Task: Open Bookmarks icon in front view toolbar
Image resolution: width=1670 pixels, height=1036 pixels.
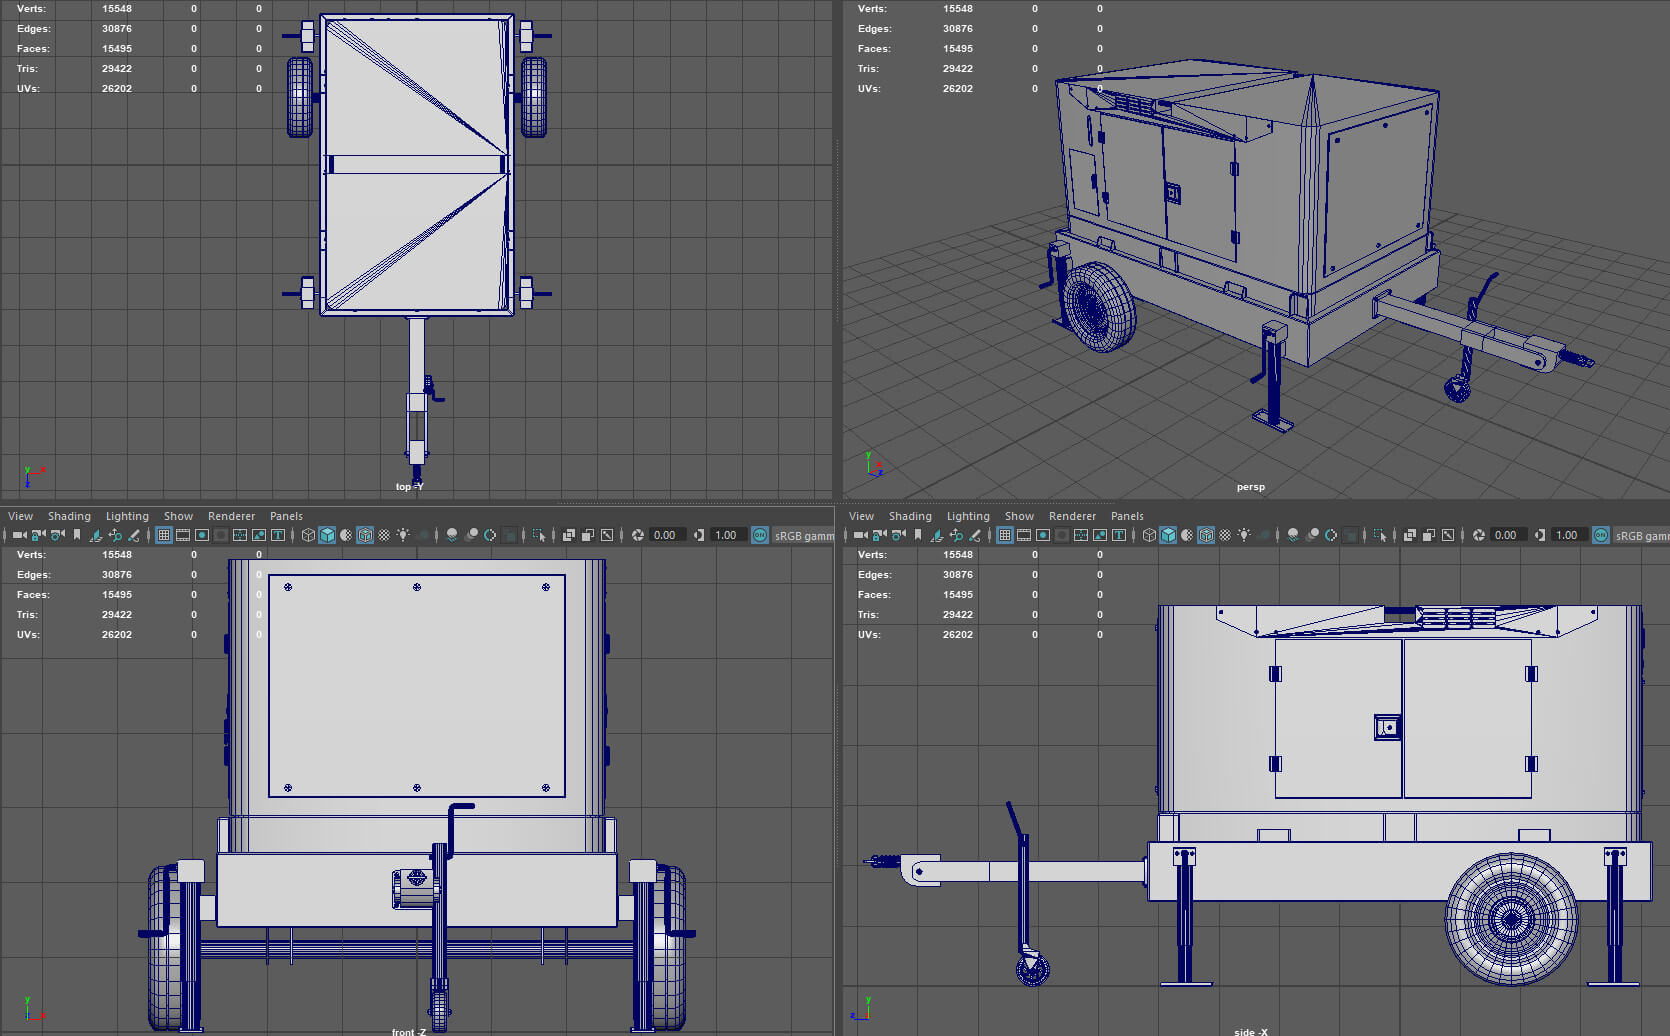Action: coord(77,535)
